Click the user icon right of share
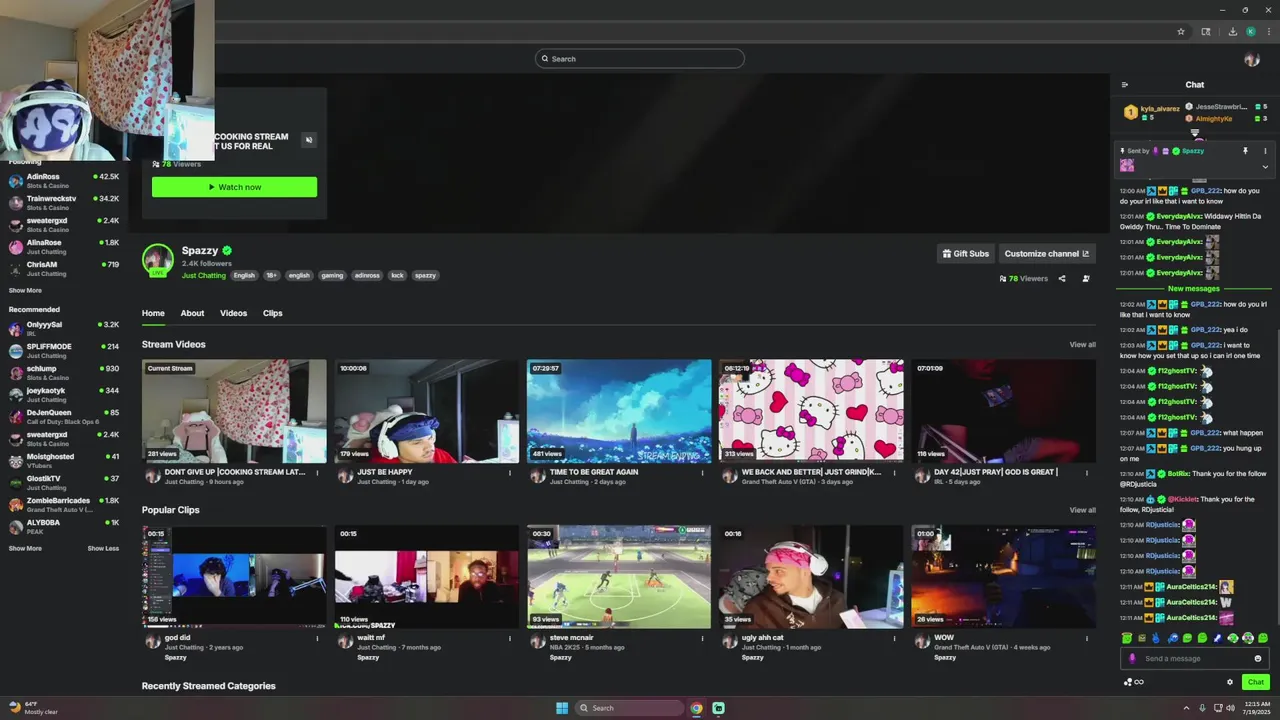 click(1086, 279)
